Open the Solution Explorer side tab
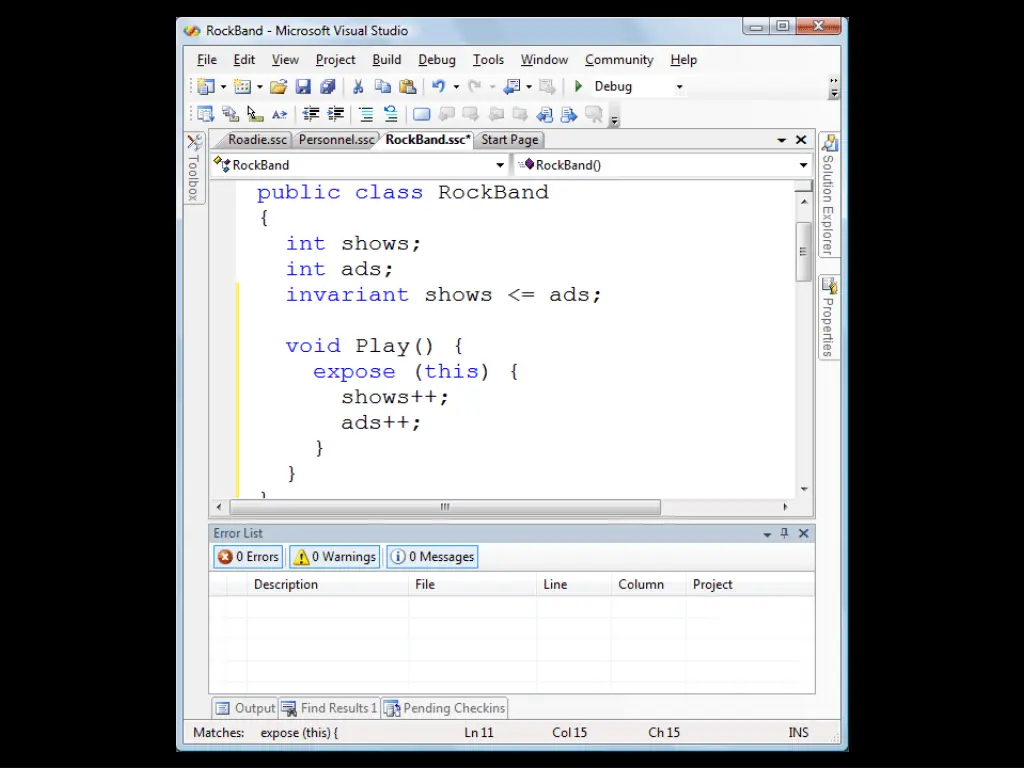Screen dimensions: 1024x768 [x=829, y=195]
